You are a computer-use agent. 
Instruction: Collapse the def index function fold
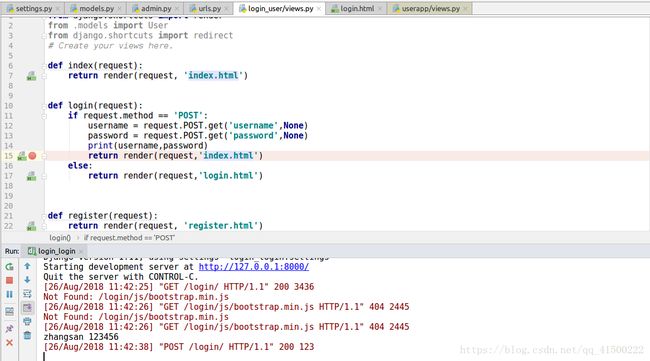(x=44, y=65)
